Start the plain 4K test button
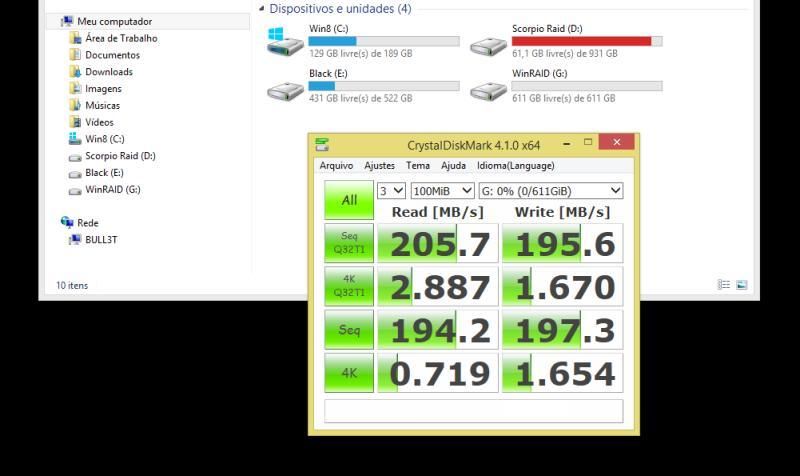 click(x=349, y=373)
